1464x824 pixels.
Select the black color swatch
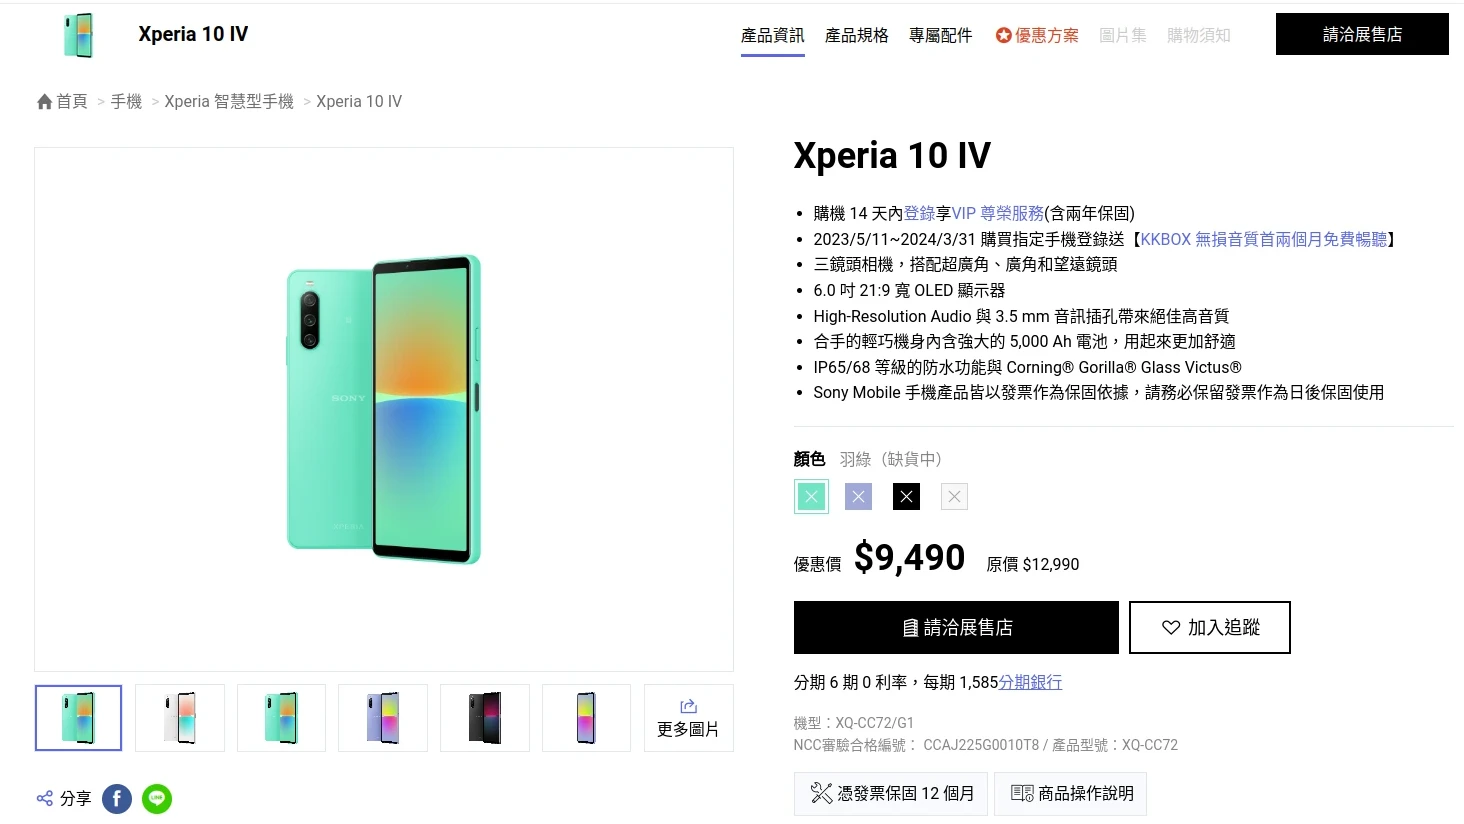point(906,496)
